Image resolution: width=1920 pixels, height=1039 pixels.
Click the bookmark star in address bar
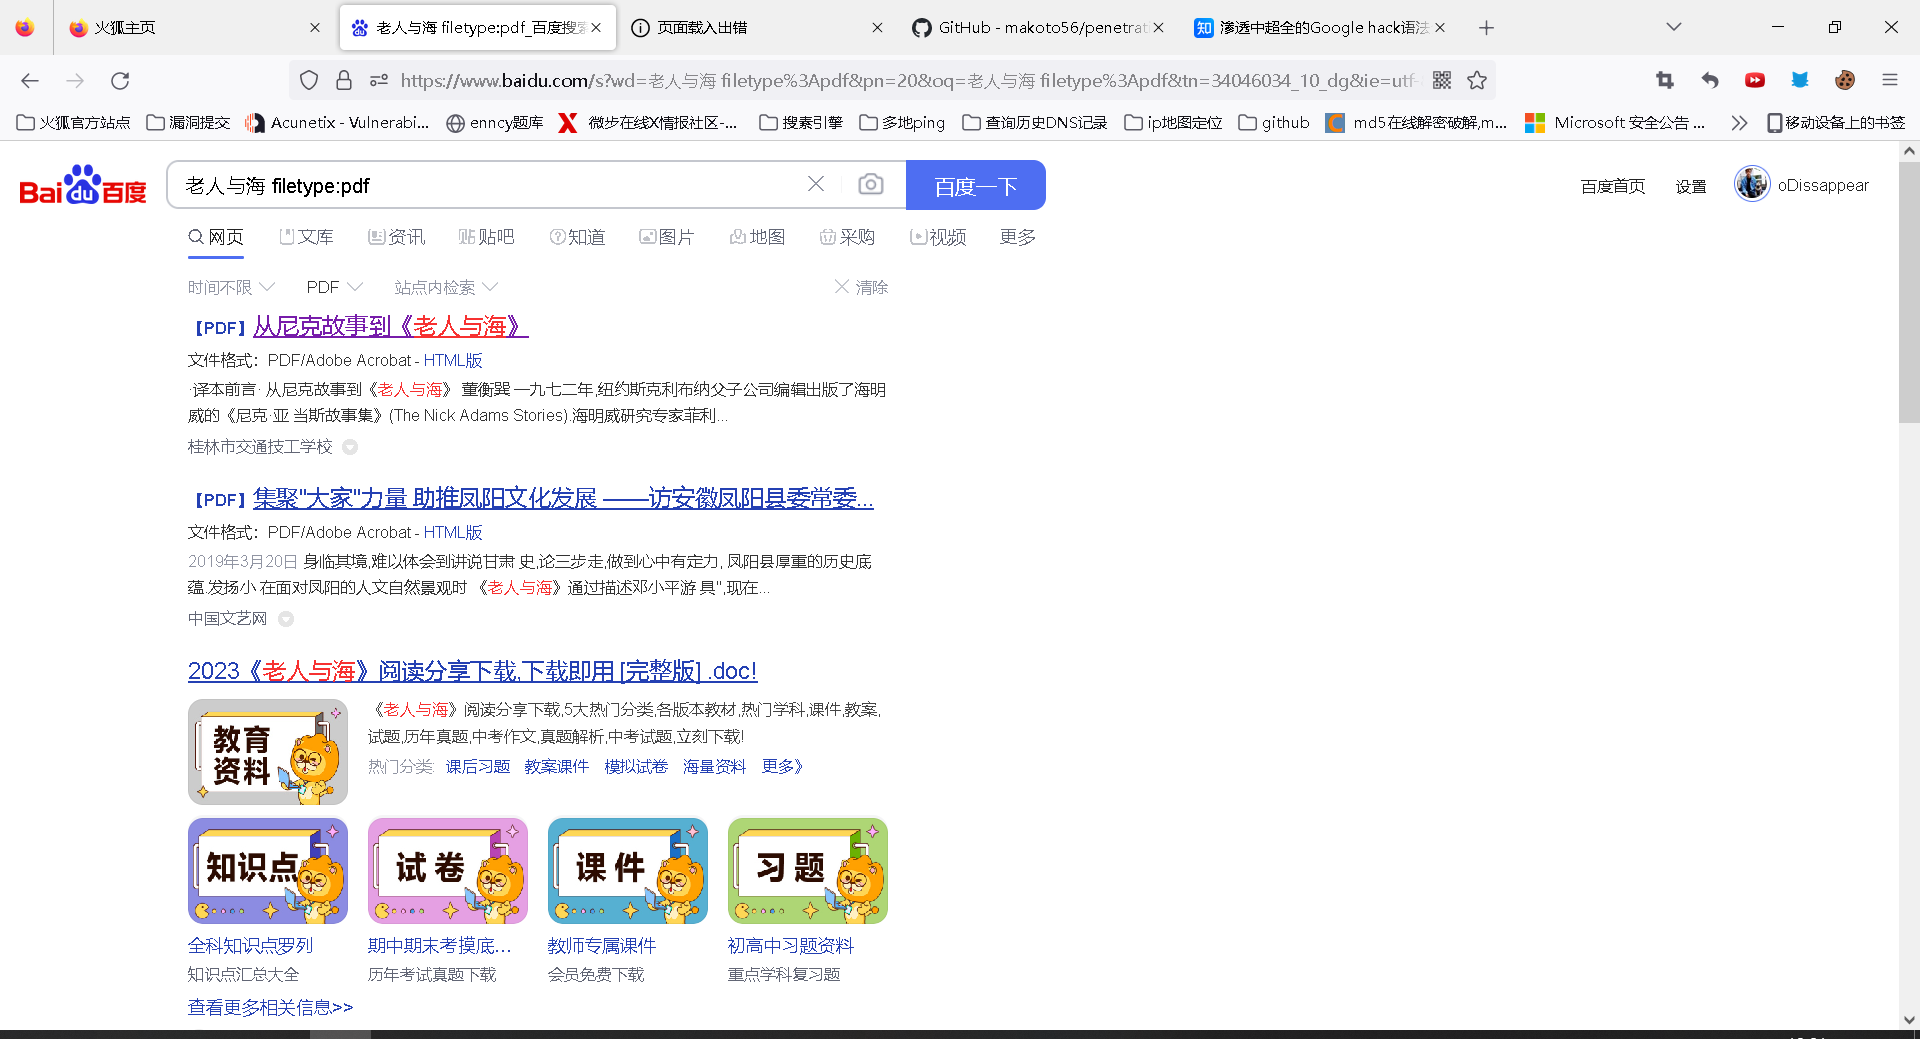(1477, 80)
